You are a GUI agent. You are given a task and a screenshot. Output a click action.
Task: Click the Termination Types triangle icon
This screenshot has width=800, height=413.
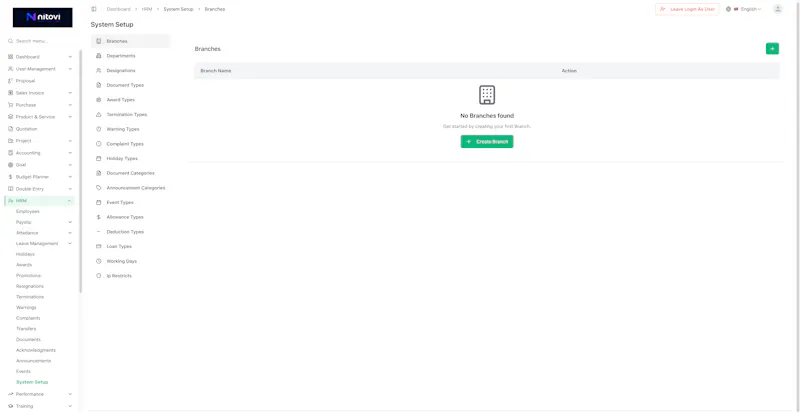pyautogui.click(x=98, y=114)
